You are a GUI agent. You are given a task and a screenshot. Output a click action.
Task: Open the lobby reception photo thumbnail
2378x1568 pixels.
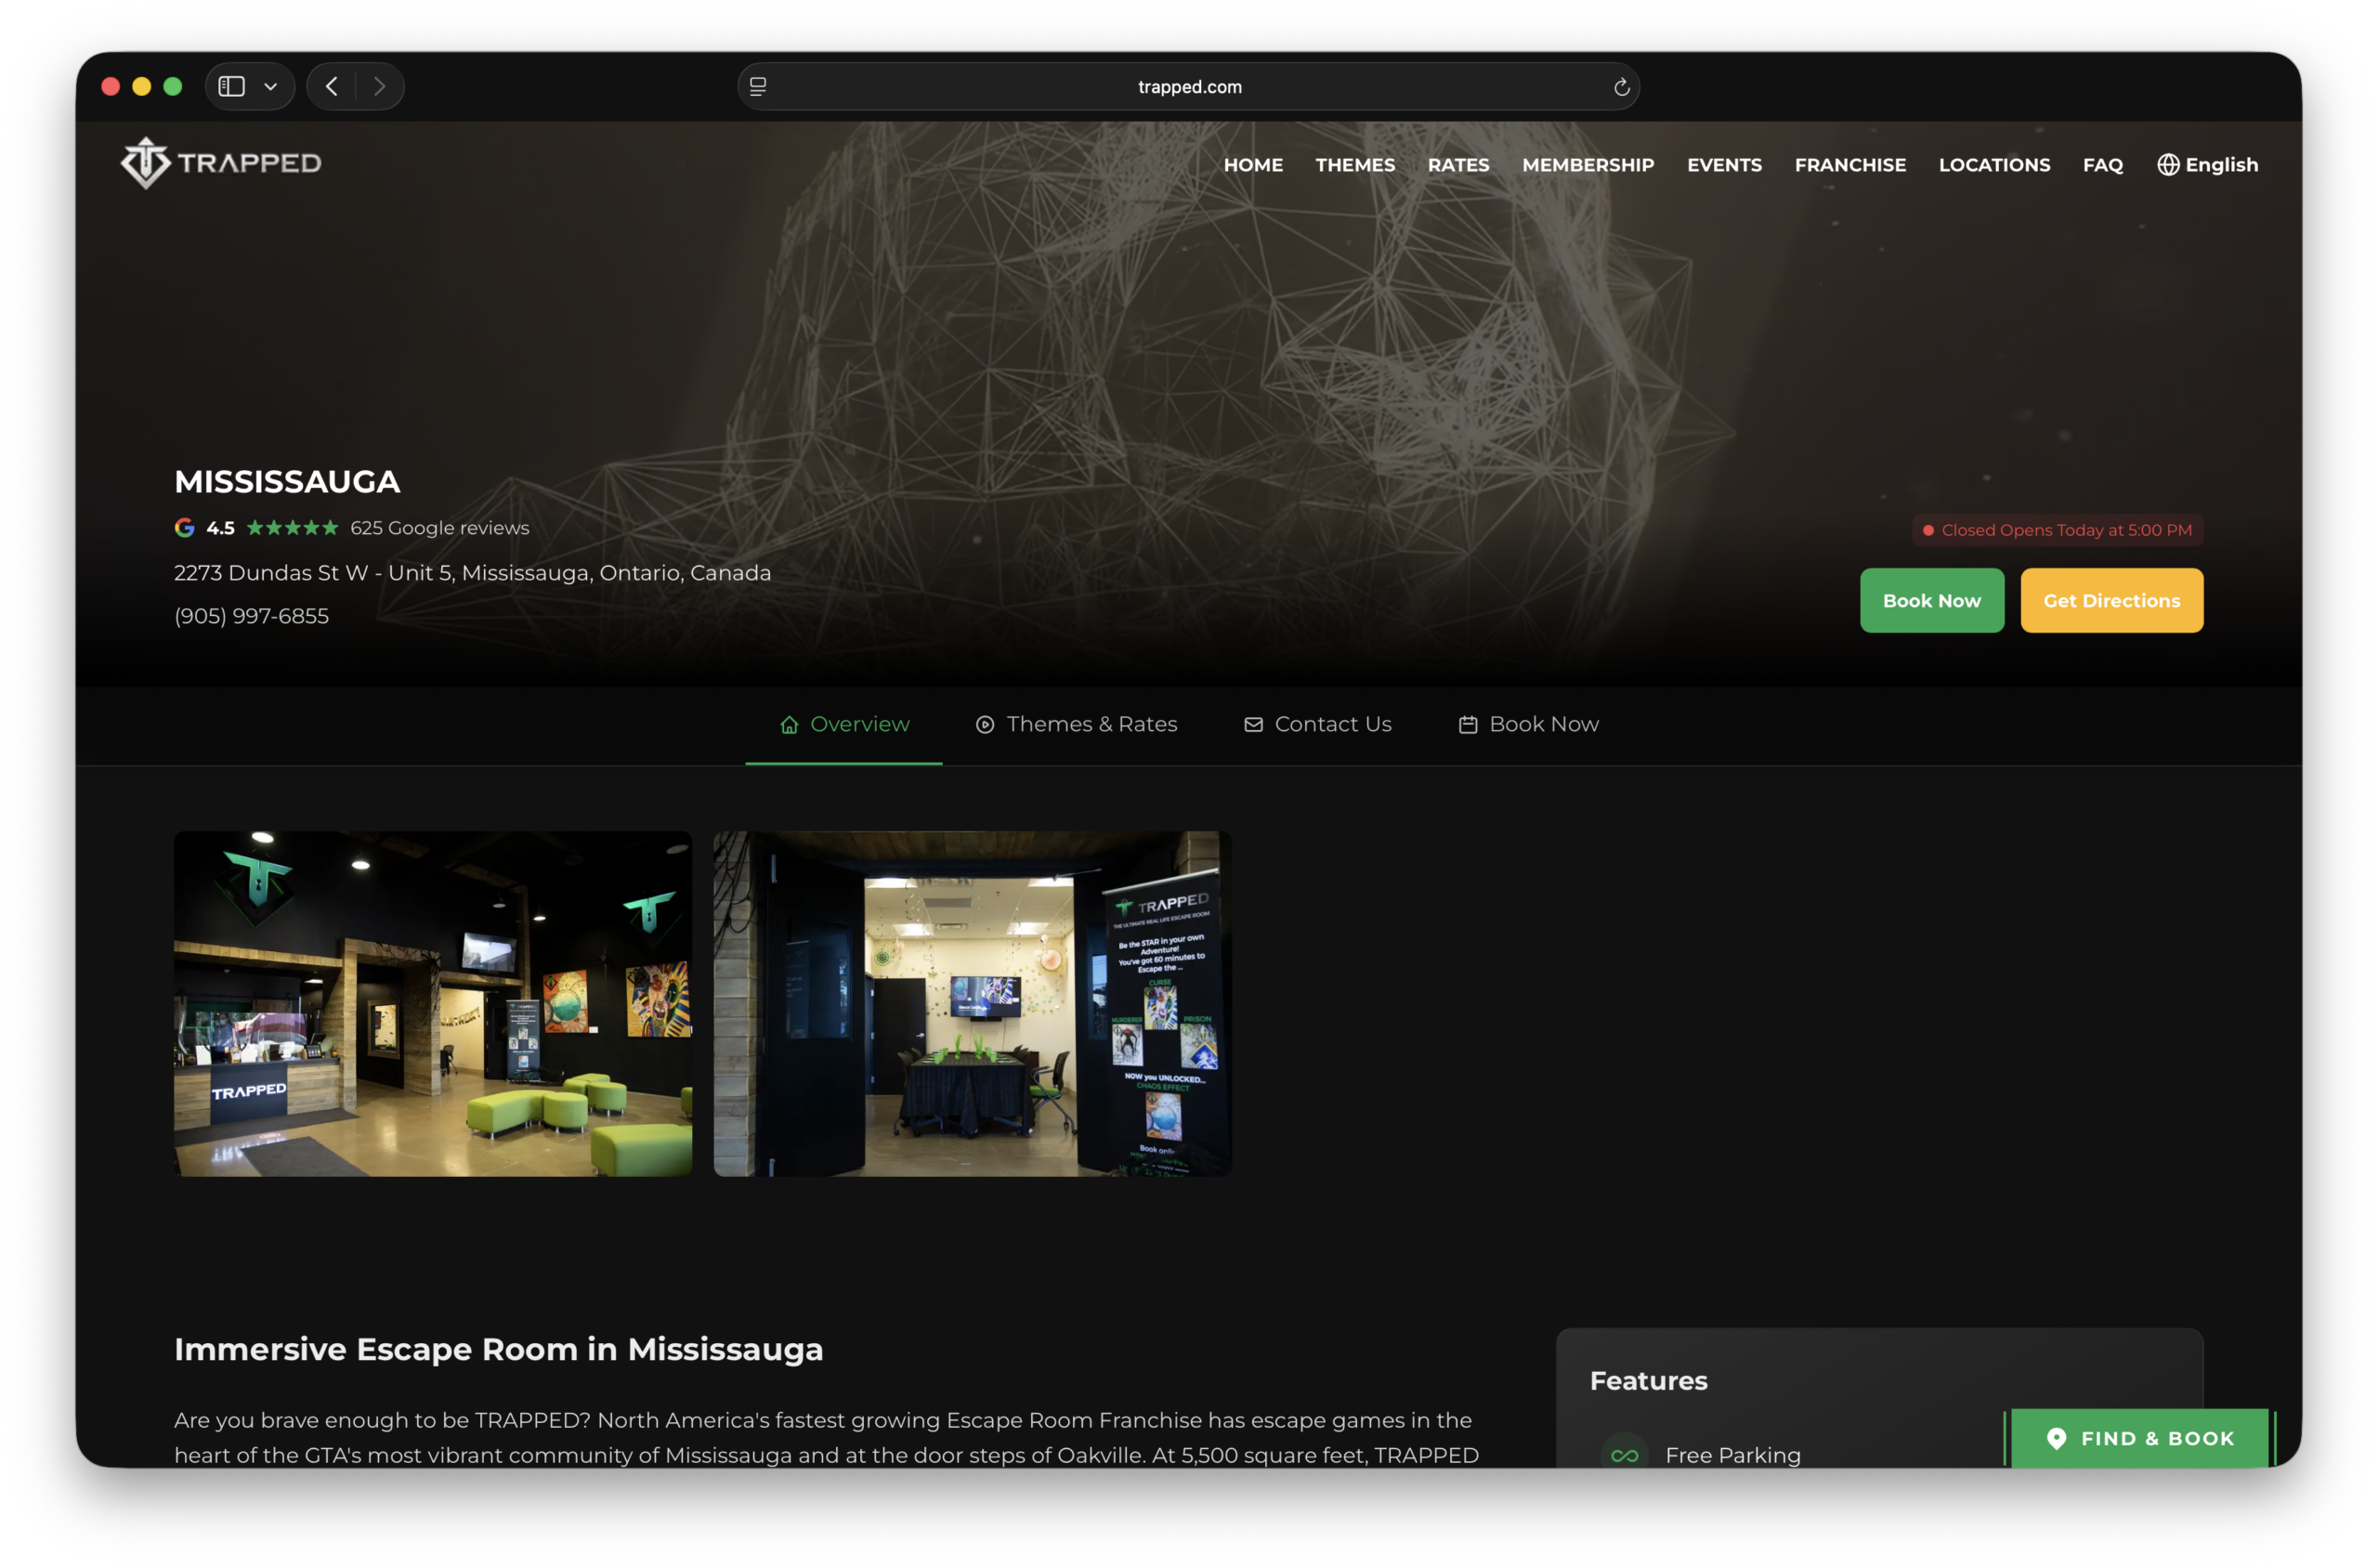coord(433,1004)
